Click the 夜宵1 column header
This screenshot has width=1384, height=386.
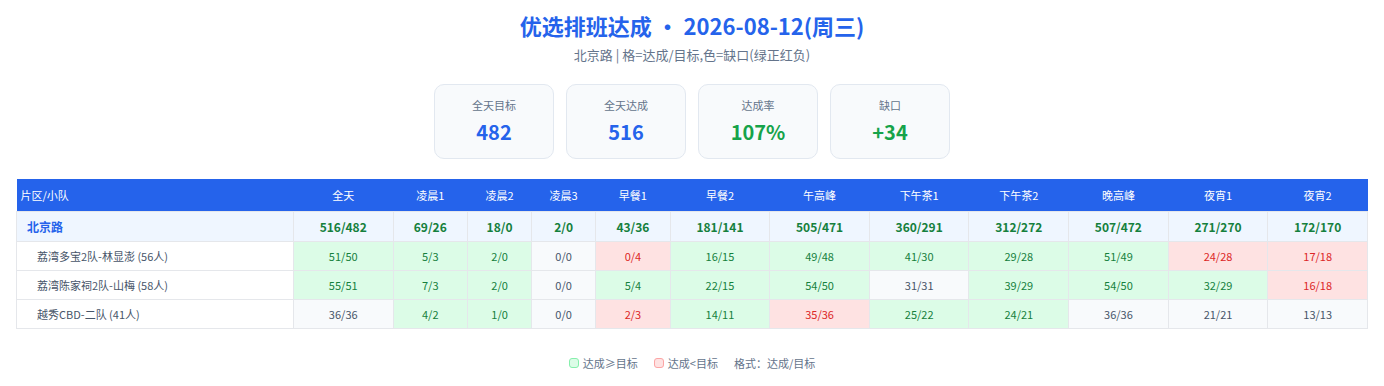[1217, 196]
